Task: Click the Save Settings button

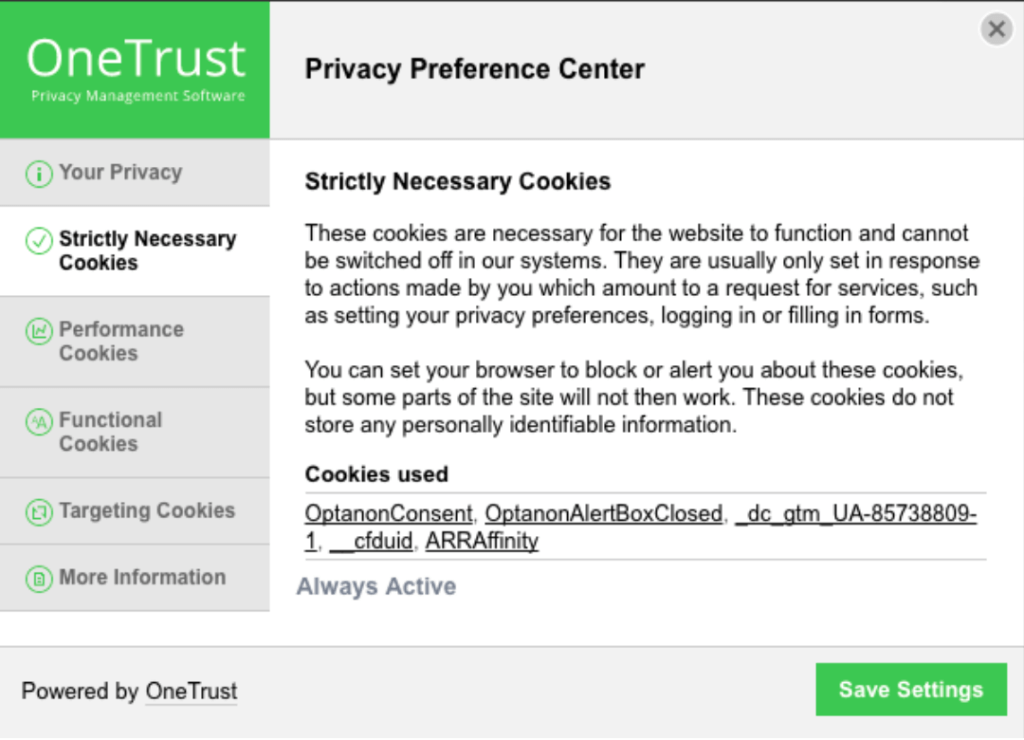Action: click(x=911, y=690)
